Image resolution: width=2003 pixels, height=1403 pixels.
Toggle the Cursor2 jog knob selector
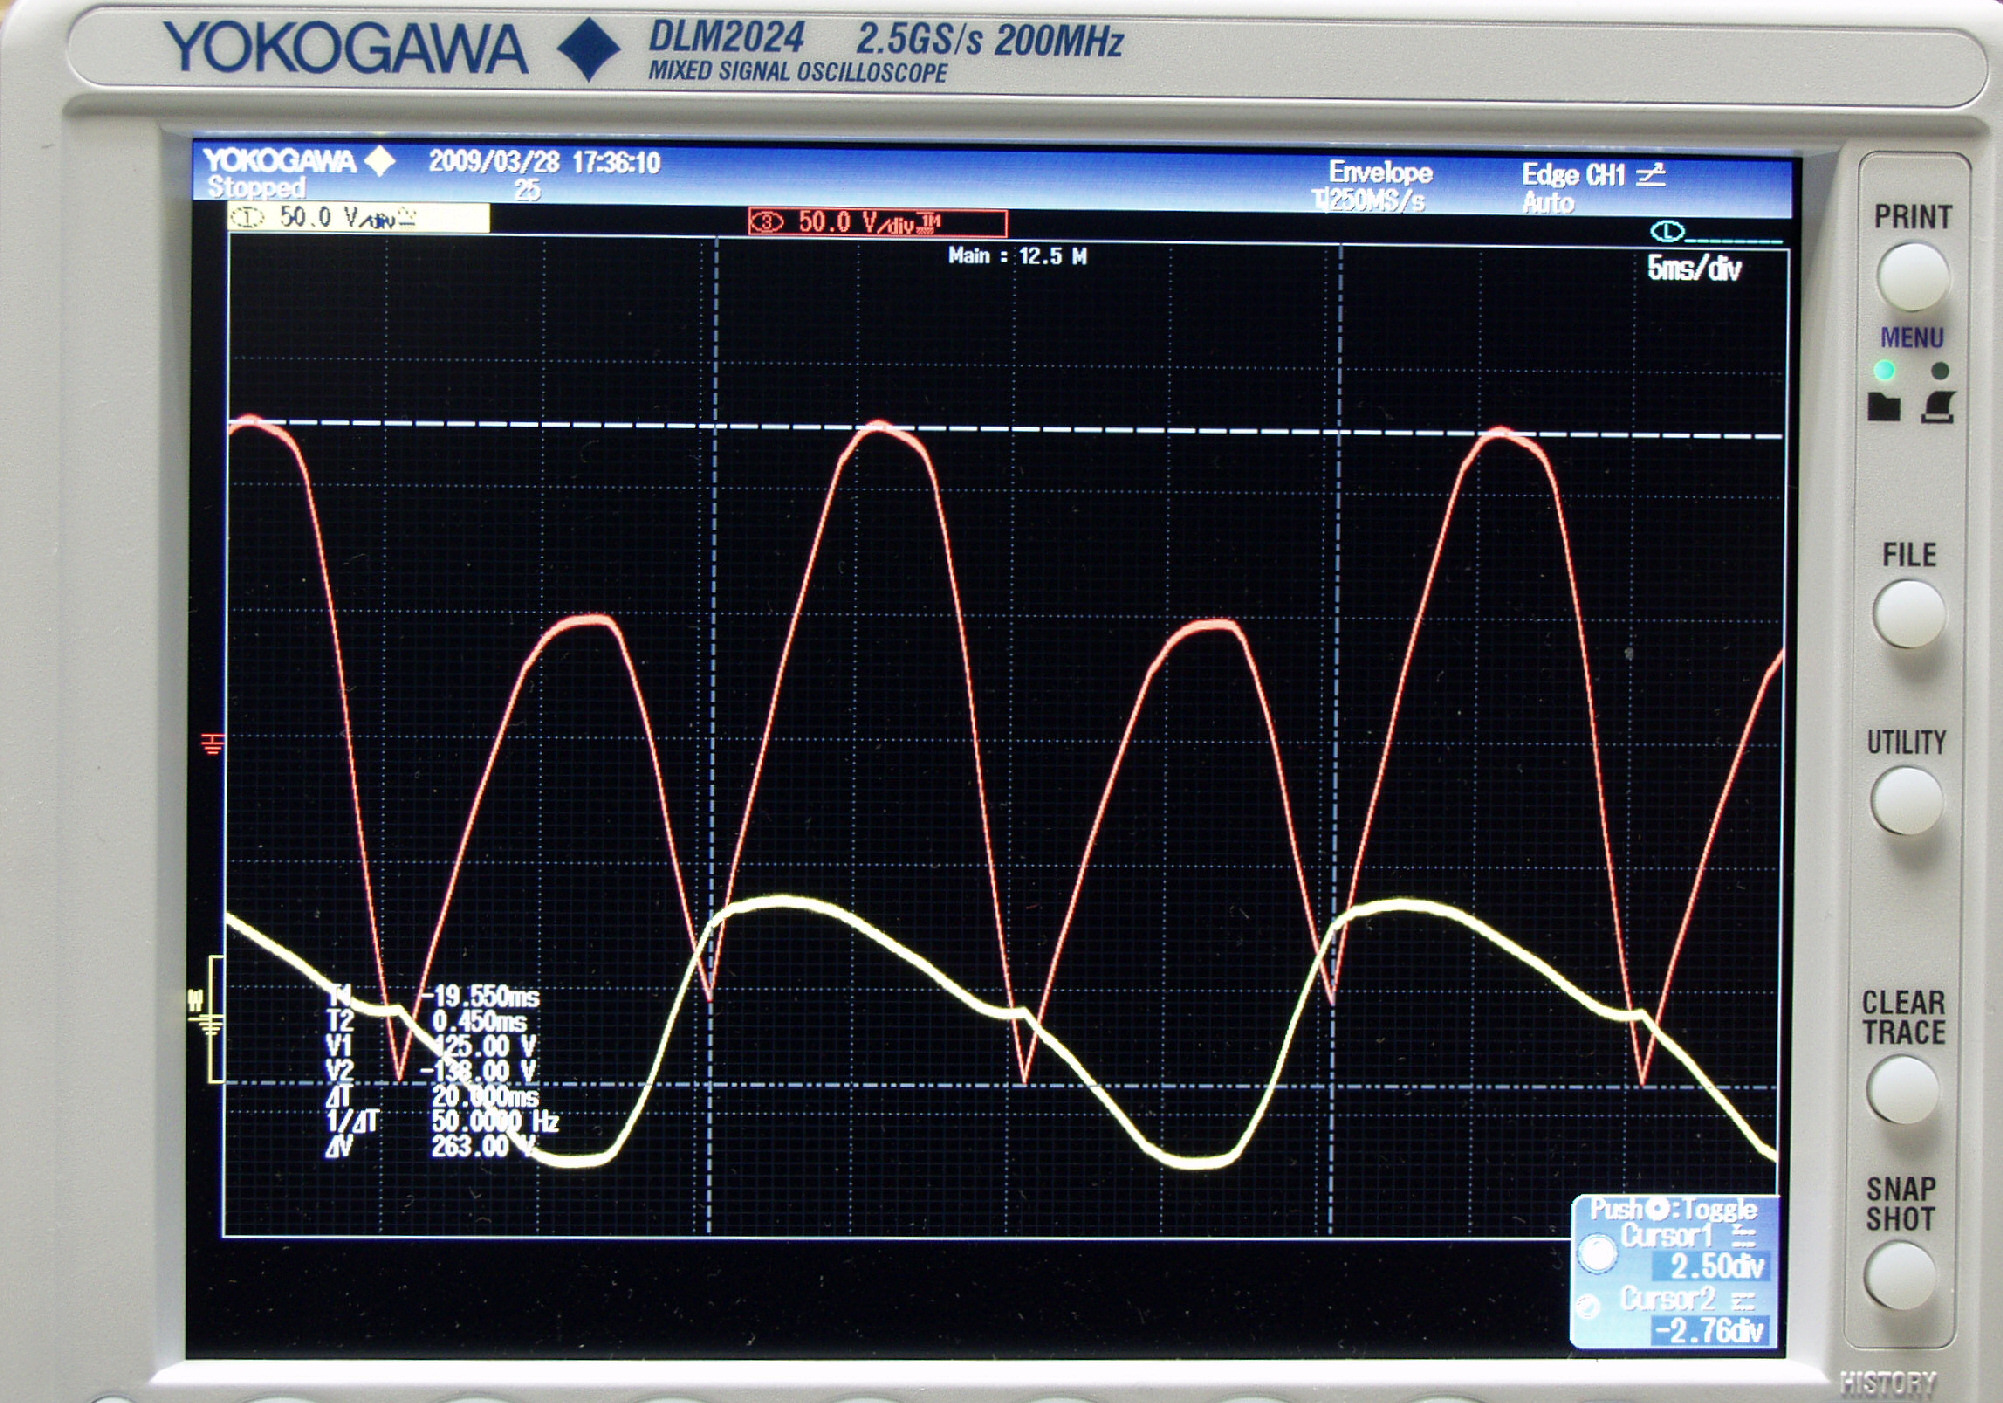coord(1588,1306)
